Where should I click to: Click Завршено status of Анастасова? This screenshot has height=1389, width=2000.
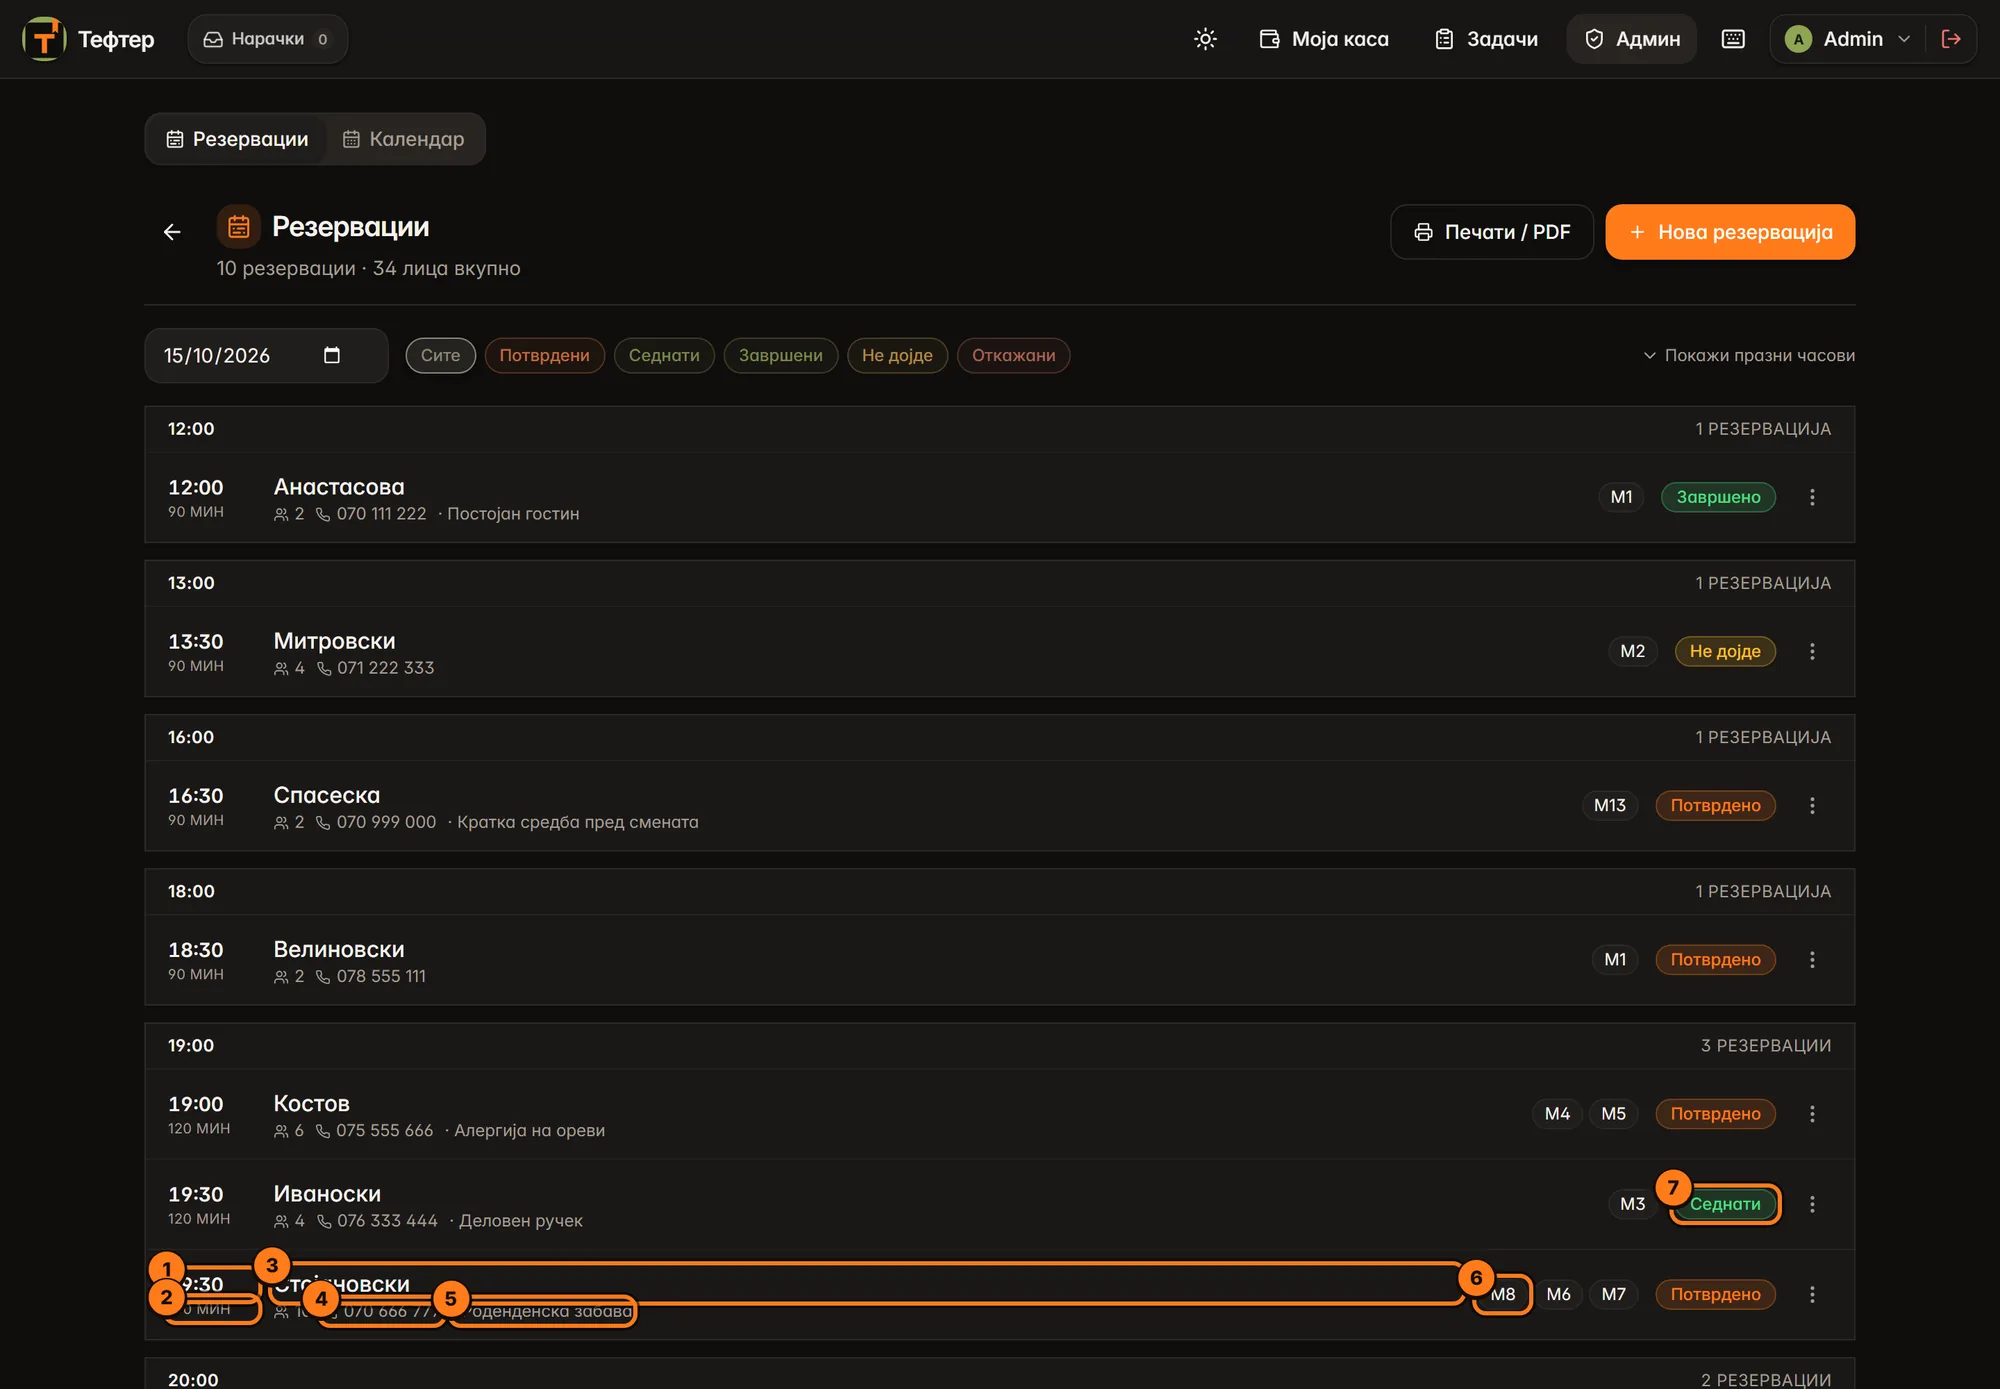tap(1718, 497)
